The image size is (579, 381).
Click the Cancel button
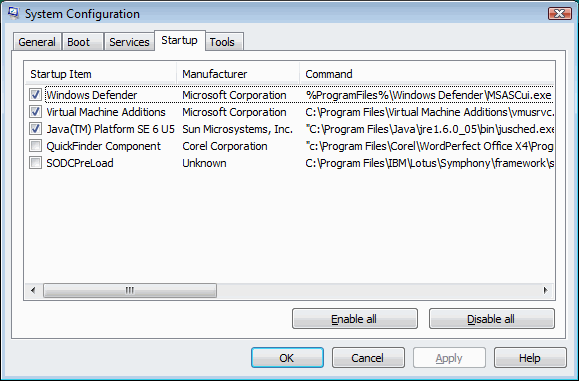point(368,357)
